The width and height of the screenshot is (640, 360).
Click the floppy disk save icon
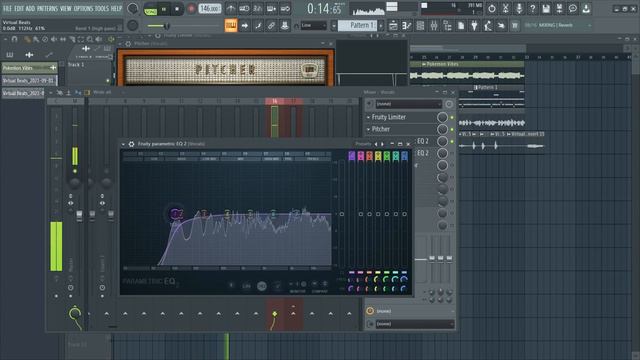(546, 8)
